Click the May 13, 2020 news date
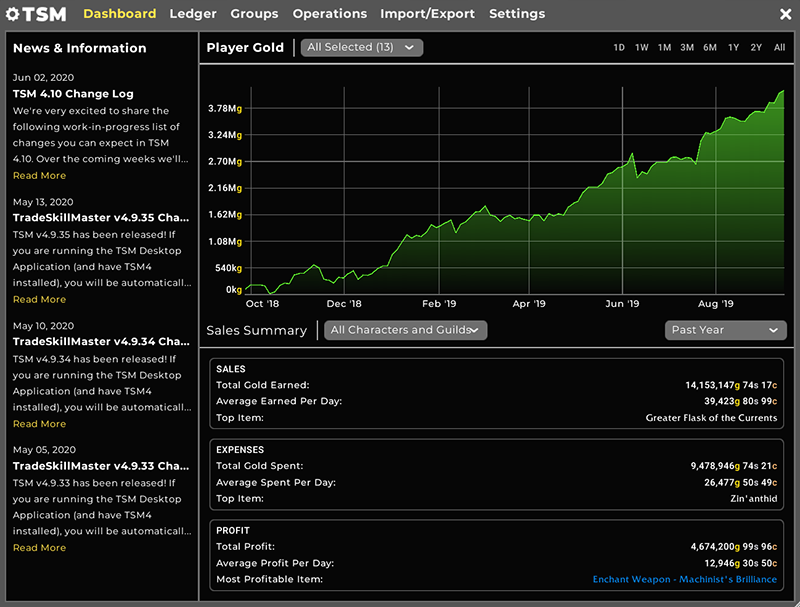800x607 pixels. (x=43, y=202)
